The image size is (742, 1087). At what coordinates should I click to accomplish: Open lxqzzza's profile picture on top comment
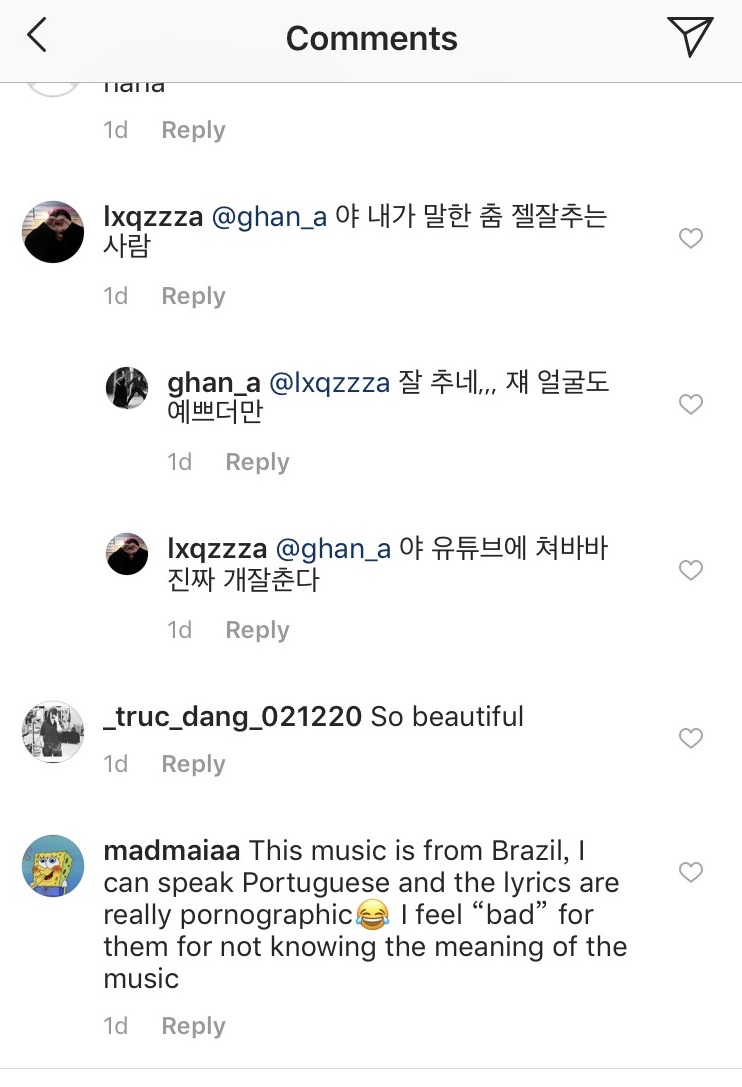coord(53,232)
